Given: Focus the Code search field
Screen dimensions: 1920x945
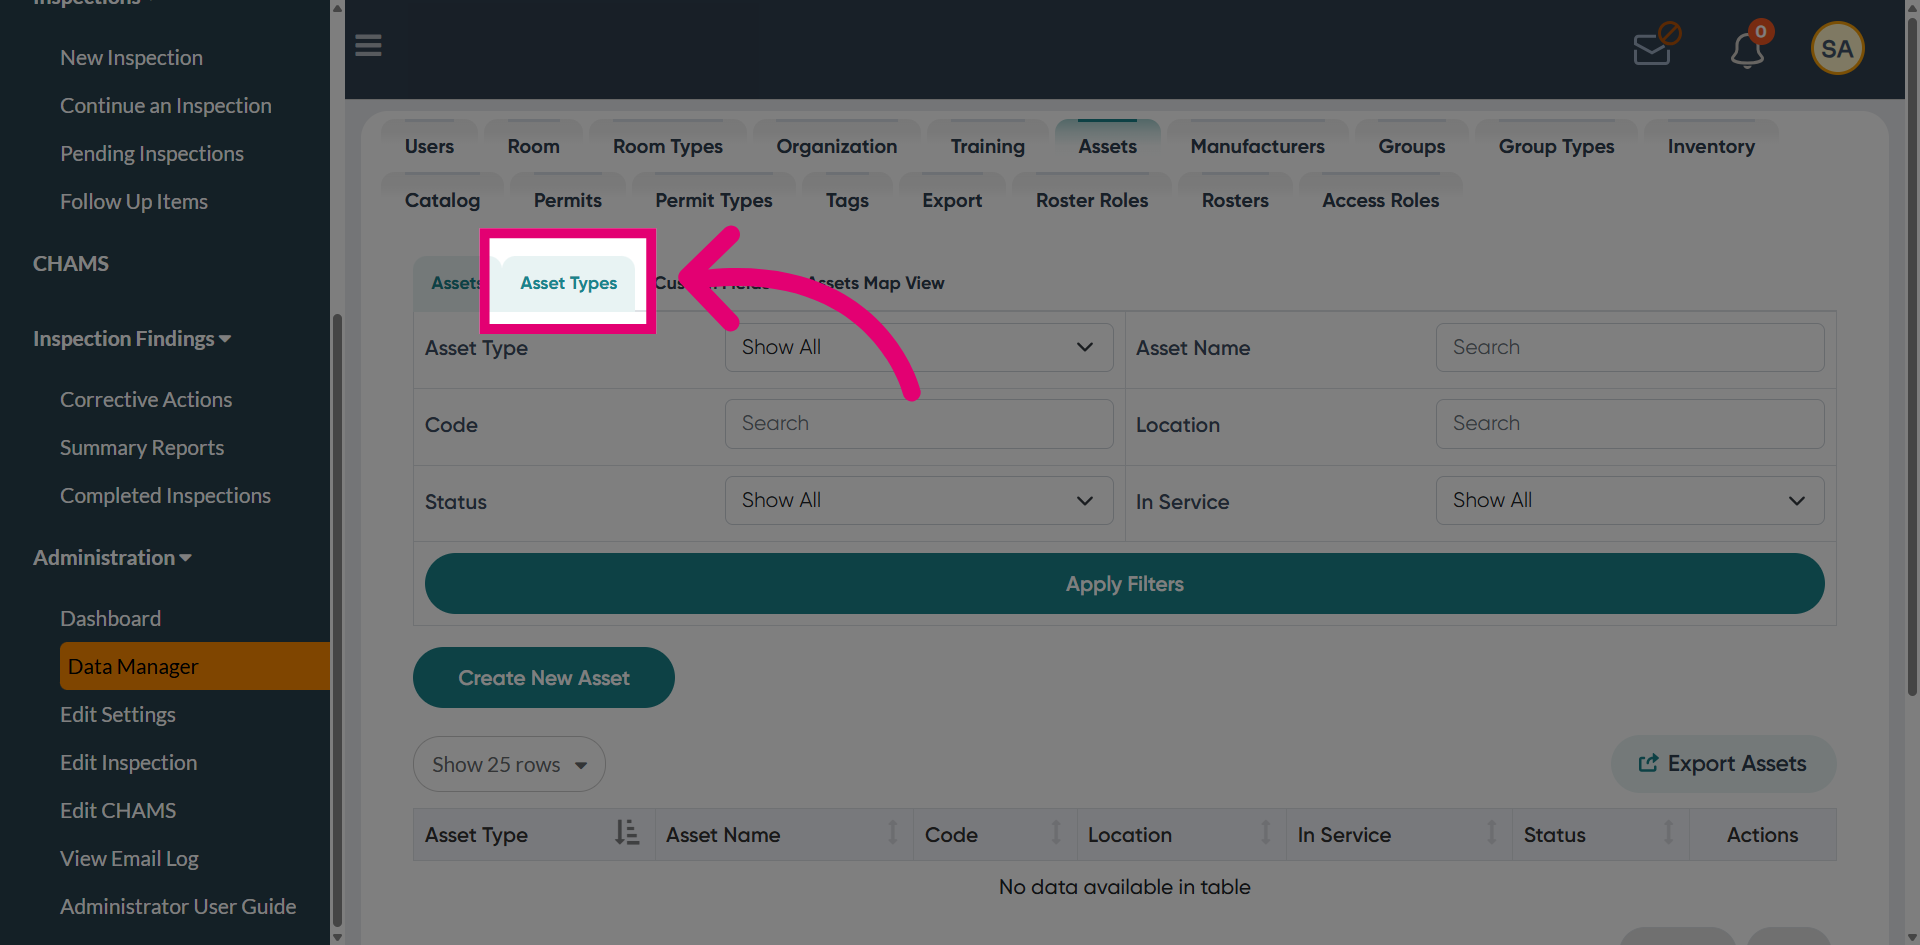Looking at the screenshot, I should (x=918, y=424).
